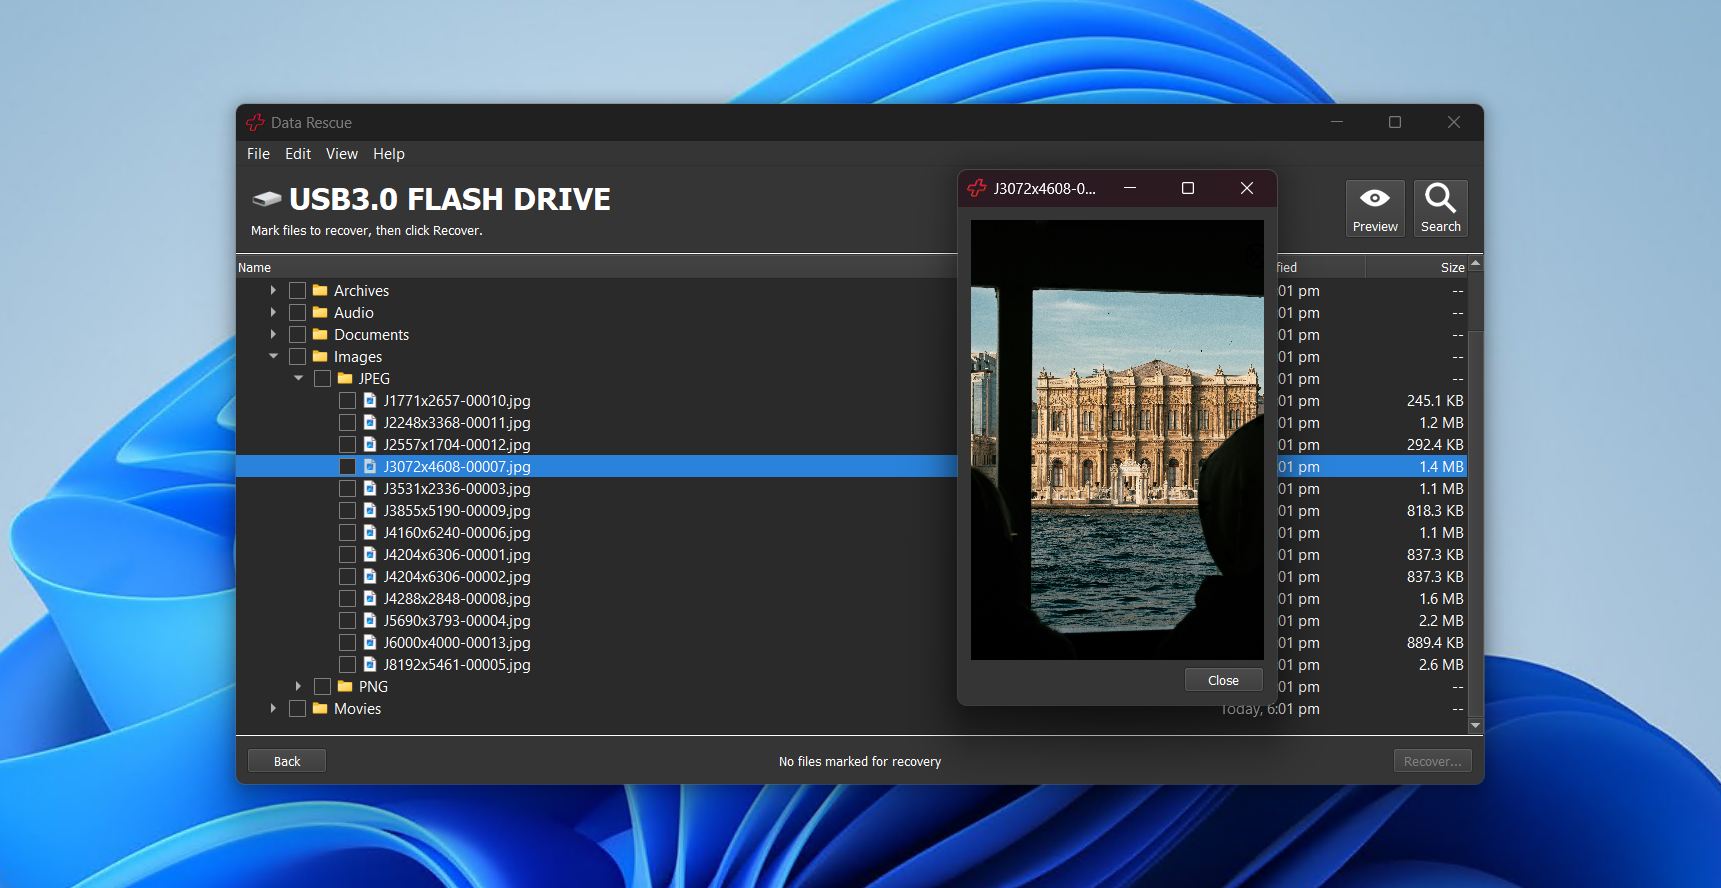Click file icon of J2248x3368-00011.jpg
Screen dimensions: 1721x888
point(370,422)
